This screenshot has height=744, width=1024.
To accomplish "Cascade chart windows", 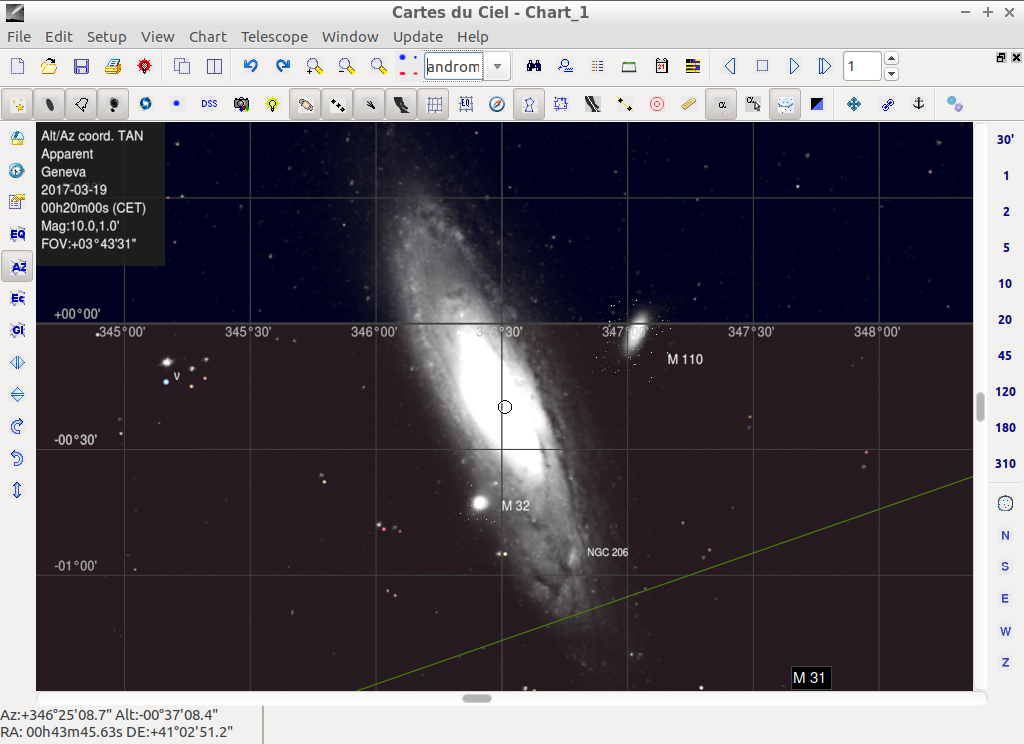I will click(182, 66).
